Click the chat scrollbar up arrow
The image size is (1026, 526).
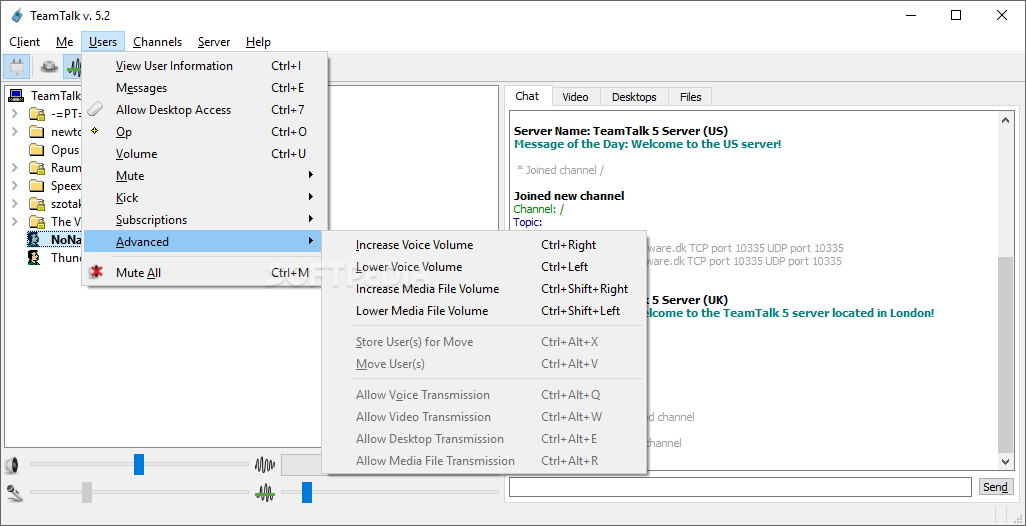coord(1006,119)
